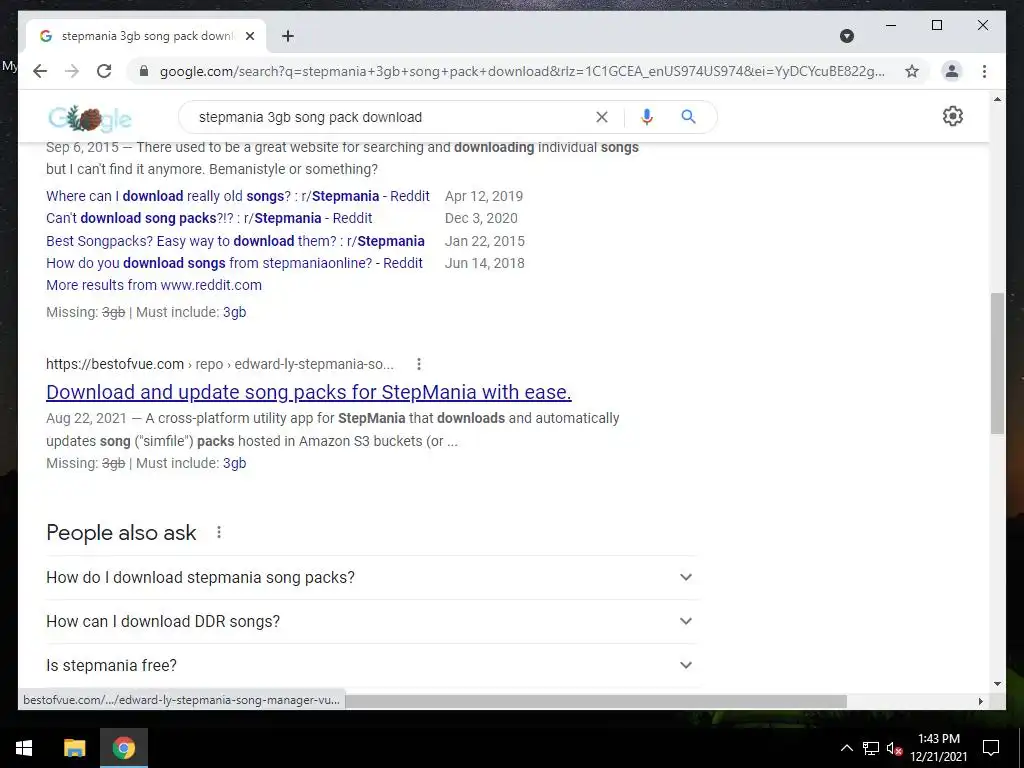Click Must include 3gb under bestofvue result
The image size is (1024, 768).
234,463
